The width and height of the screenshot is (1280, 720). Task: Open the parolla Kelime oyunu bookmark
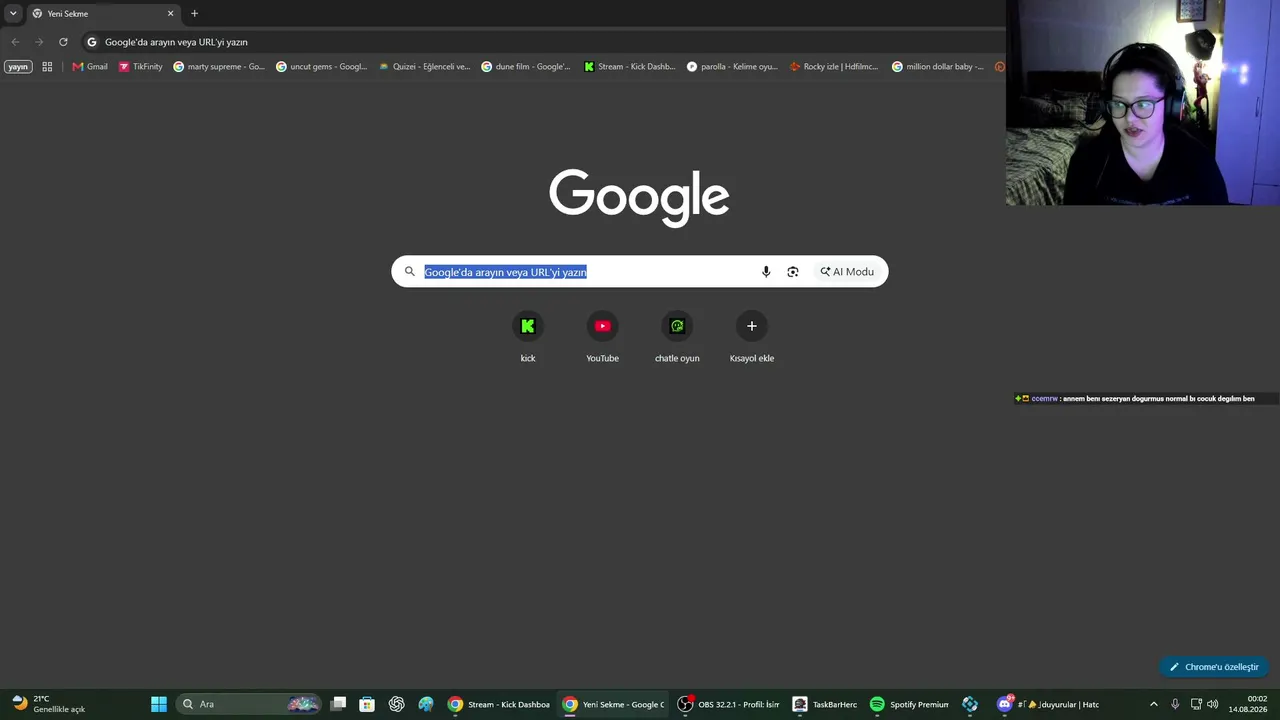732,67
